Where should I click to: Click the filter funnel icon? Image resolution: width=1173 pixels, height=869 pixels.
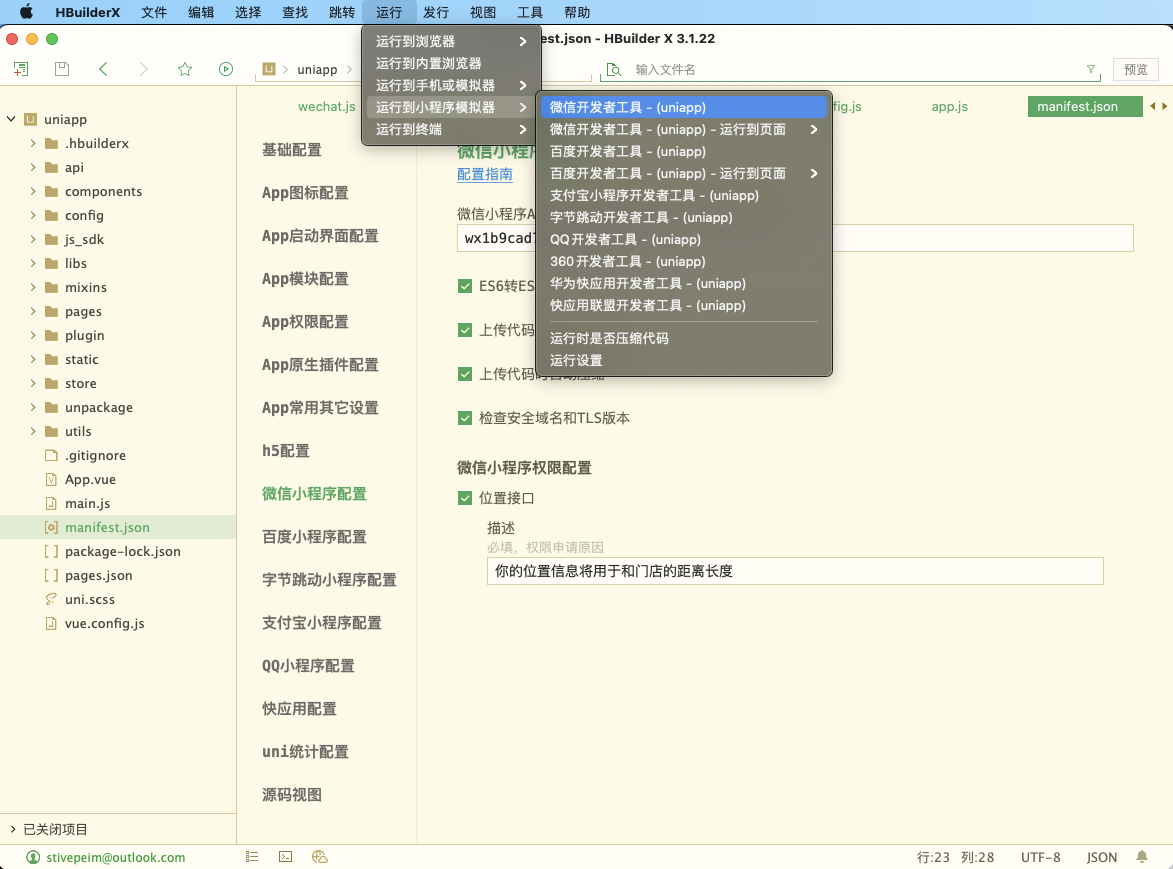click(x=1091, y=70)
